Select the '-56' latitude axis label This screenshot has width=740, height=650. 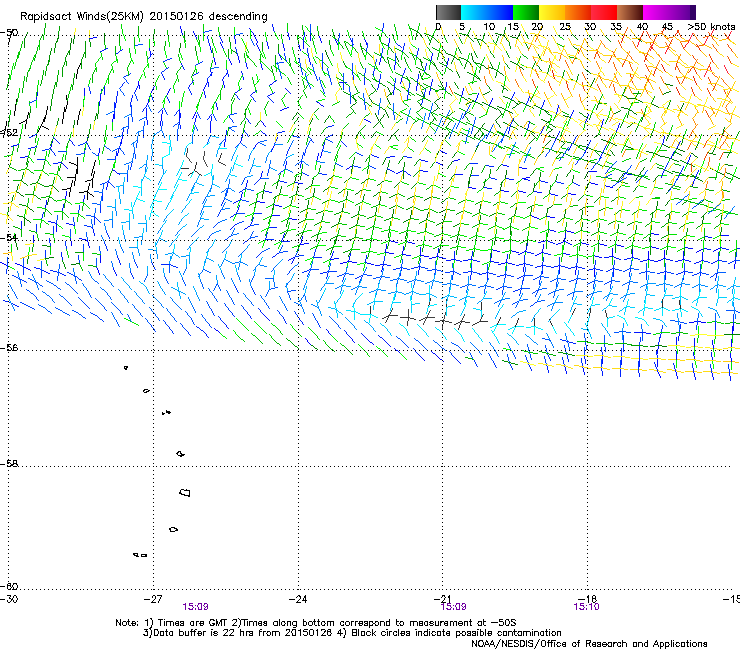[9, 347]
